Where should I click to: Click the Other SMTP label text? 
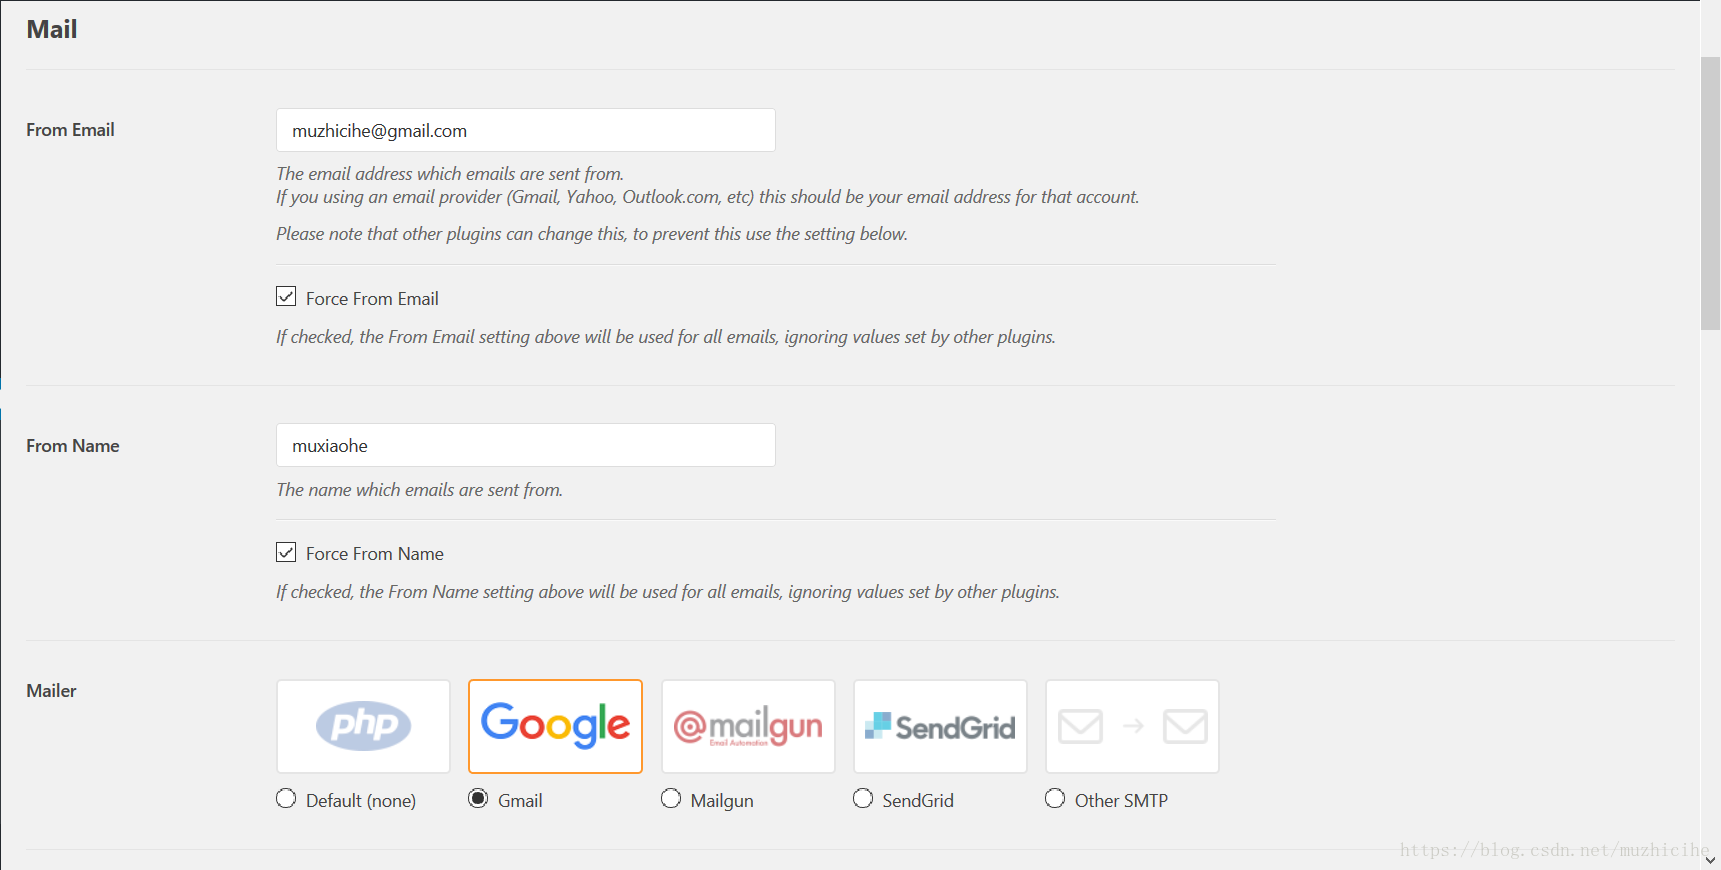point(1121,801)
